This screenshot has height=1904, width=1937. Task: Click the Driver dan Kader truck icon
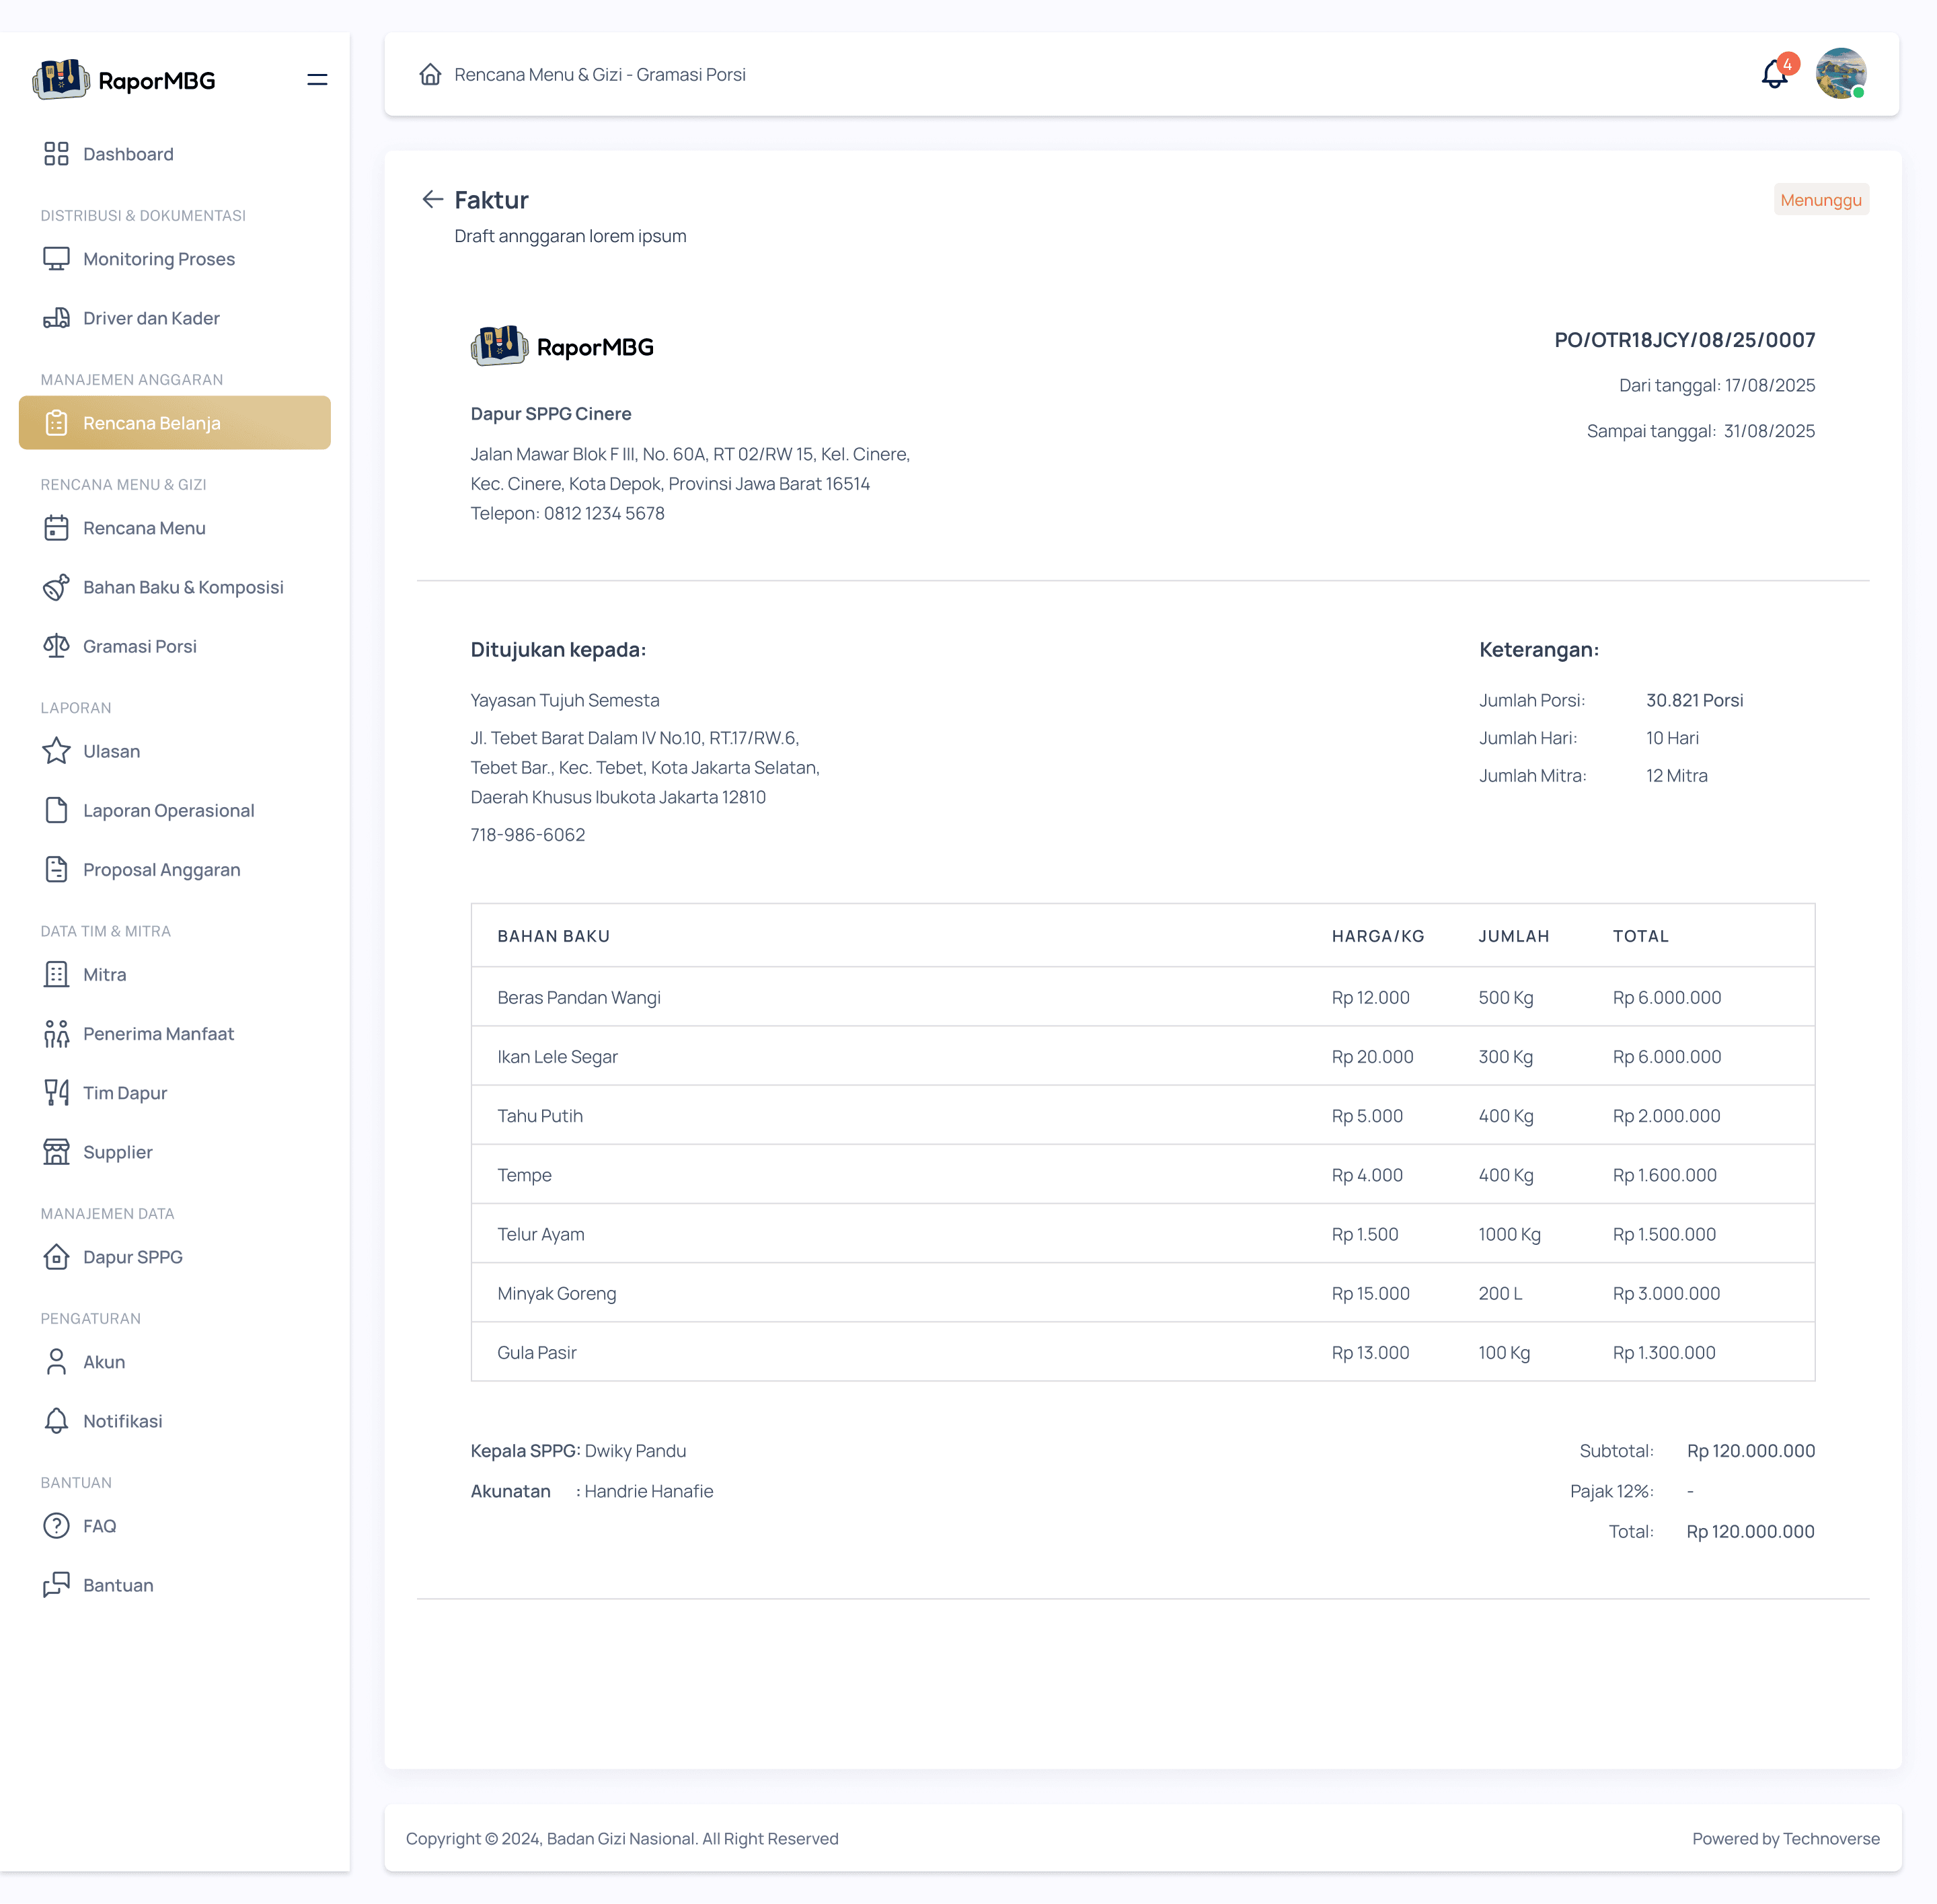pos(56,318)
